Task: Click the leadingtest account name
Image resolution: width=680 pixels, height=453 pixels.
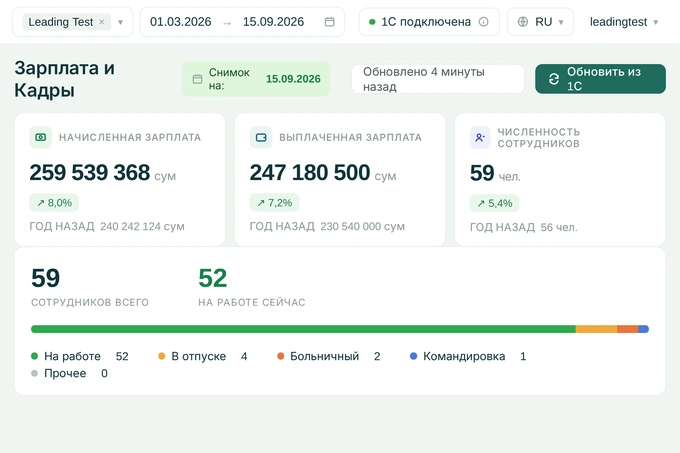Action: pyautogui.click(x=618, y=22)
